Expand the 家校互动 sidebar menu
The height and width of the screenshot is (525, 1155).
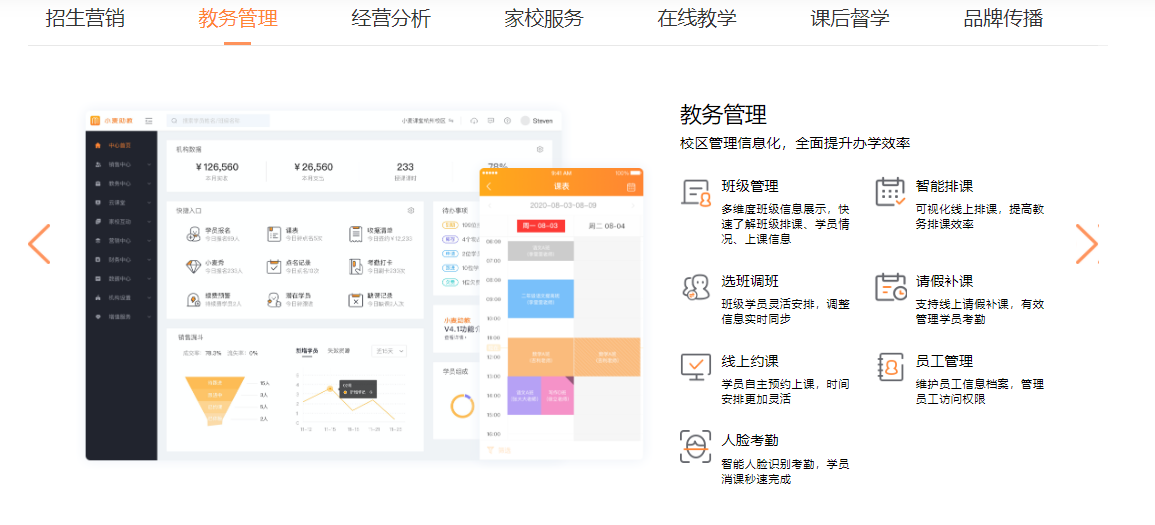122,222
